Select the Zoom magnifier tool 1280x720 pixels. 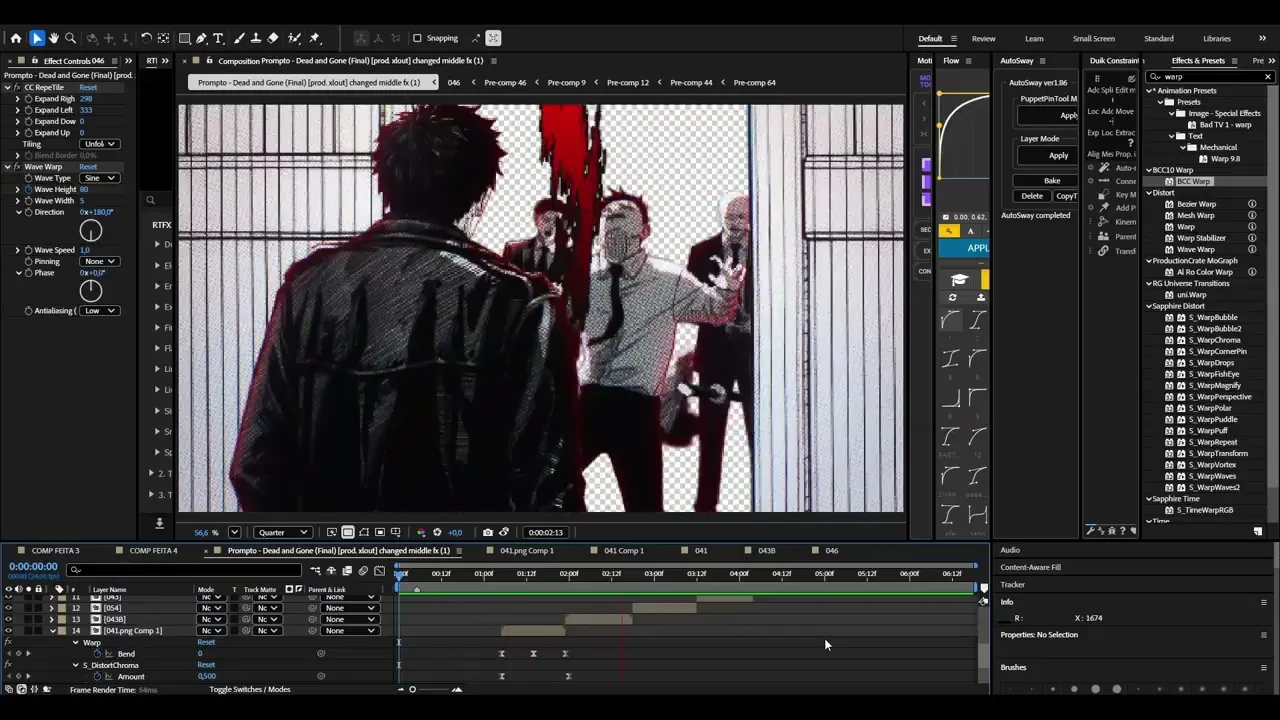70,38
